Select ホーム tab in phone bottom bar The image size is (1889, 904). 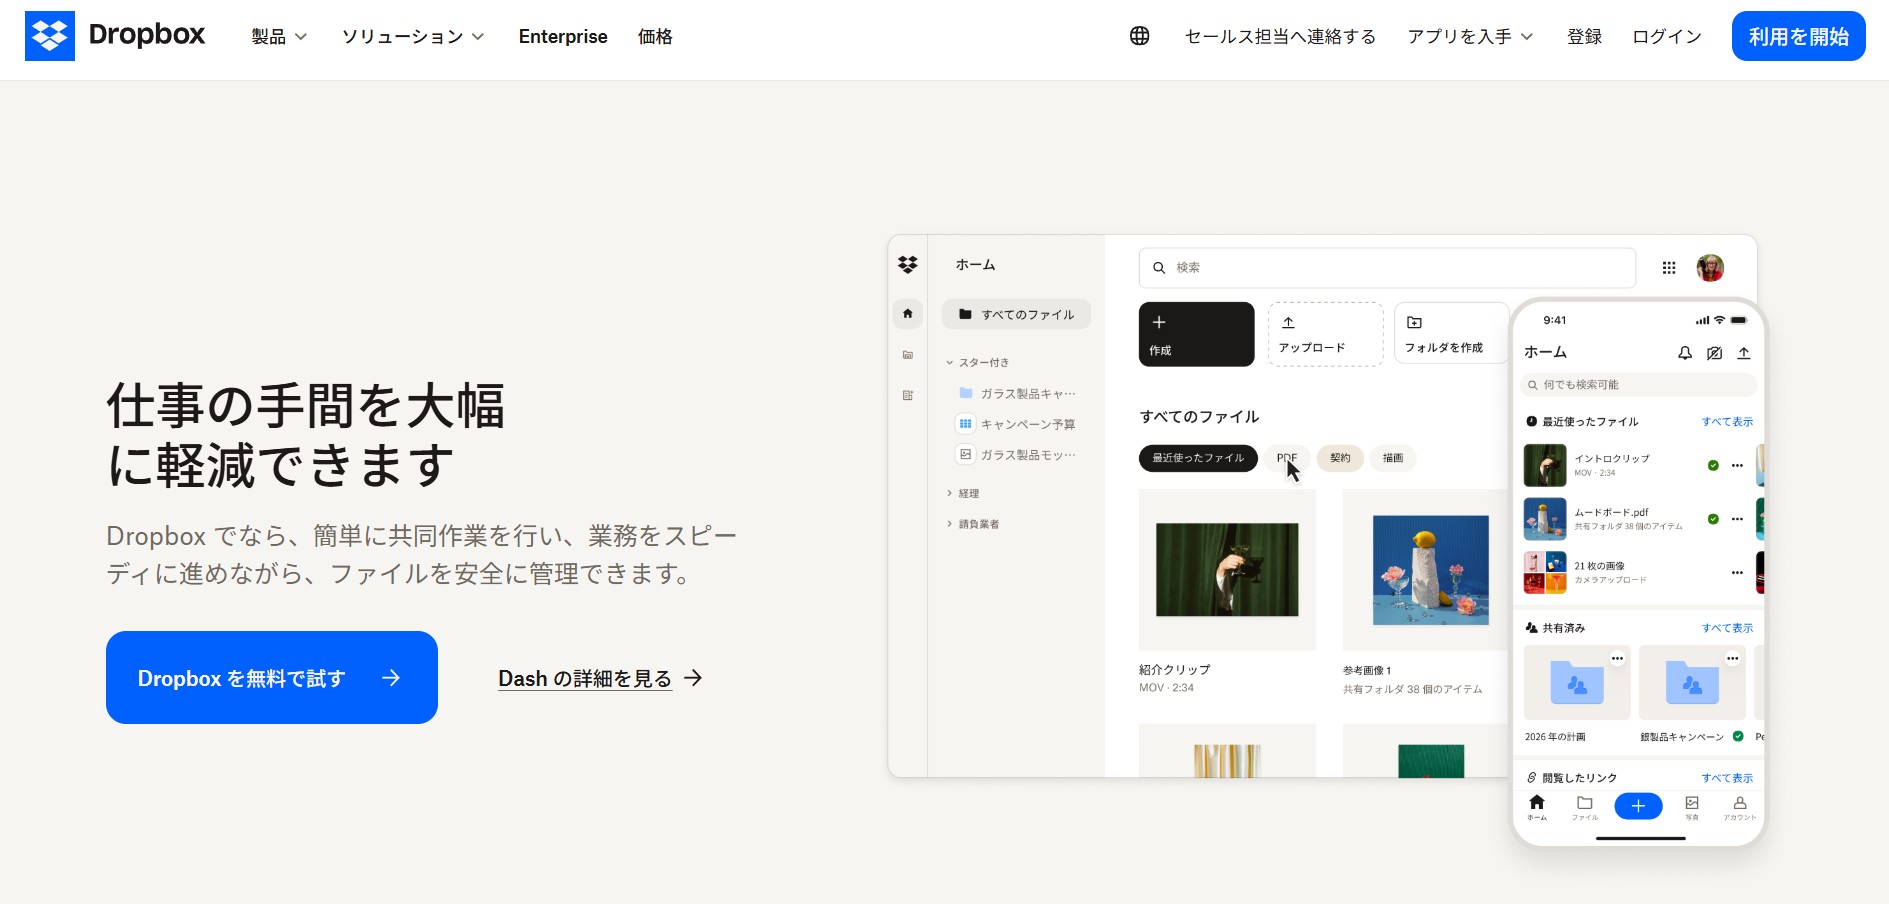click(x=1537, y=807)
